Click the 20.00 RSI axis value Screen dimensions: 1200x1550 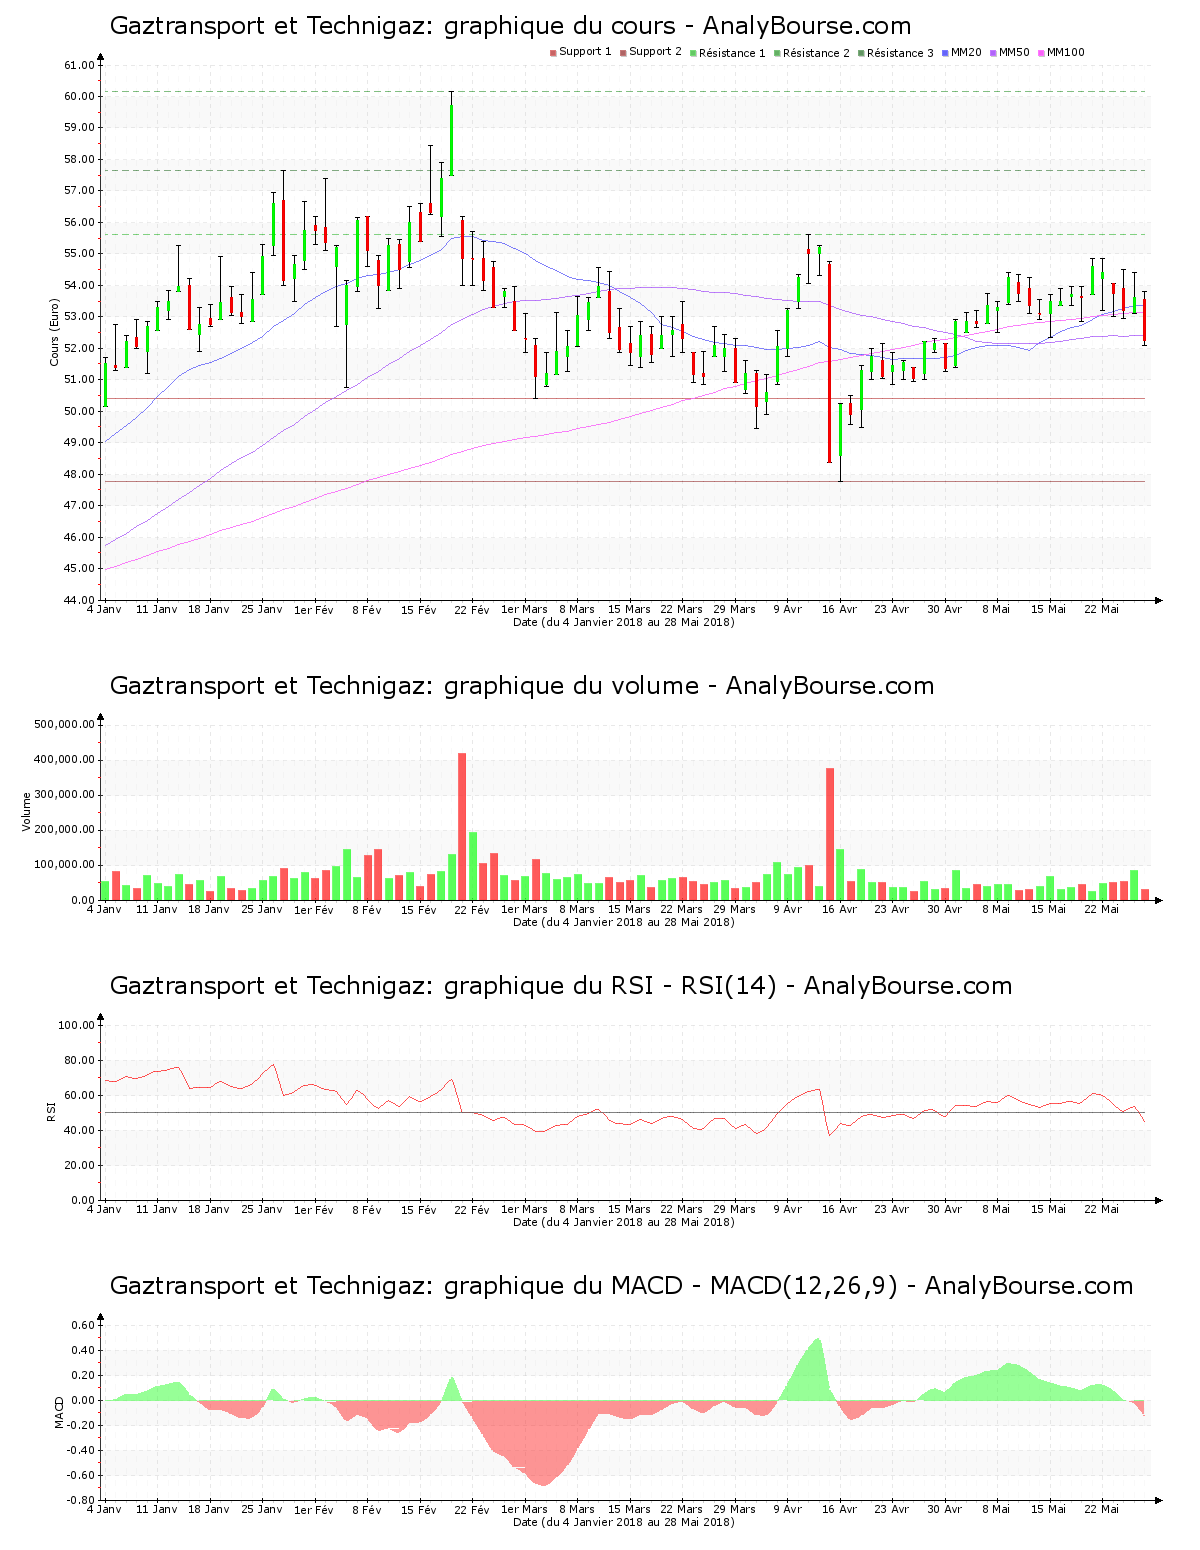pos(79,1165)
